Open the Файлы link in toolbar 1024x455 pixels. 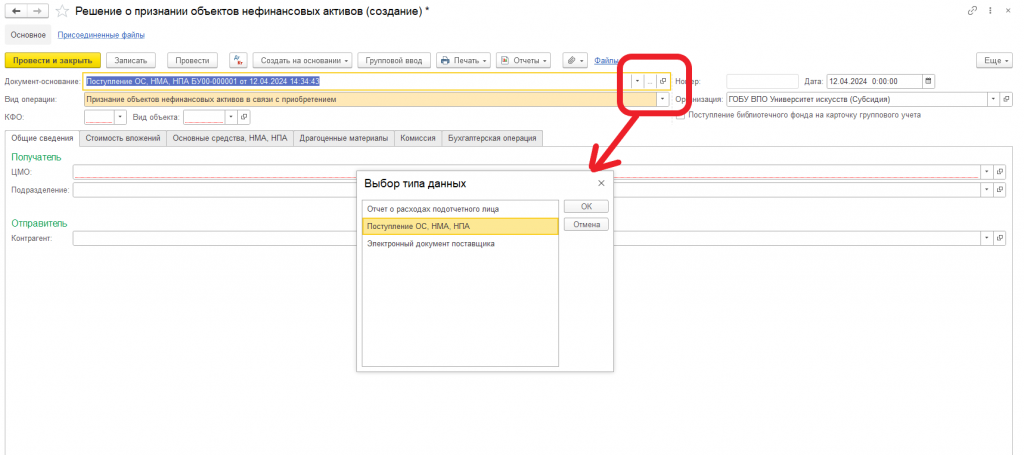click(x=607, y=60)
